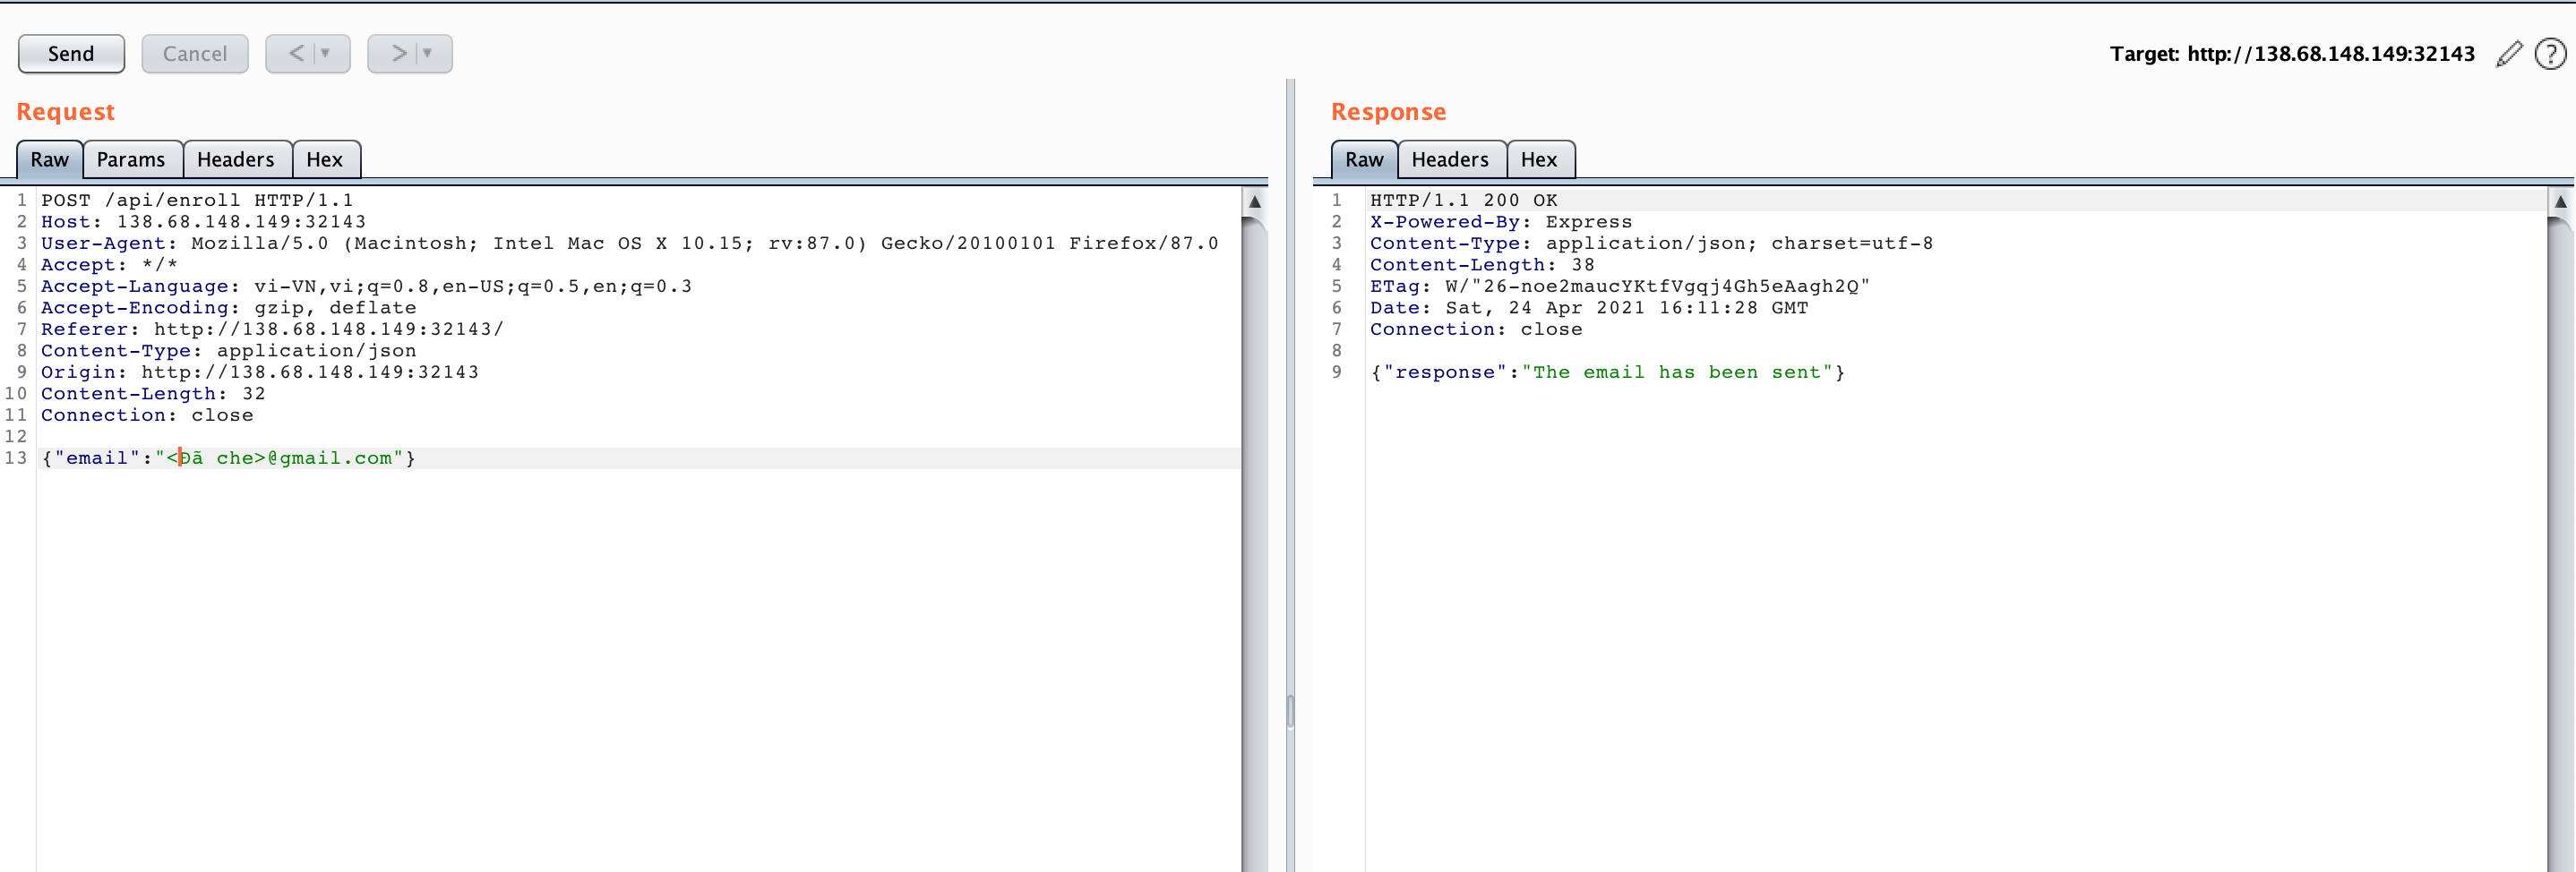This screenshot has height=872, width=2576.
Task: Select the Request Raw tab
Action: pos(50,160)
